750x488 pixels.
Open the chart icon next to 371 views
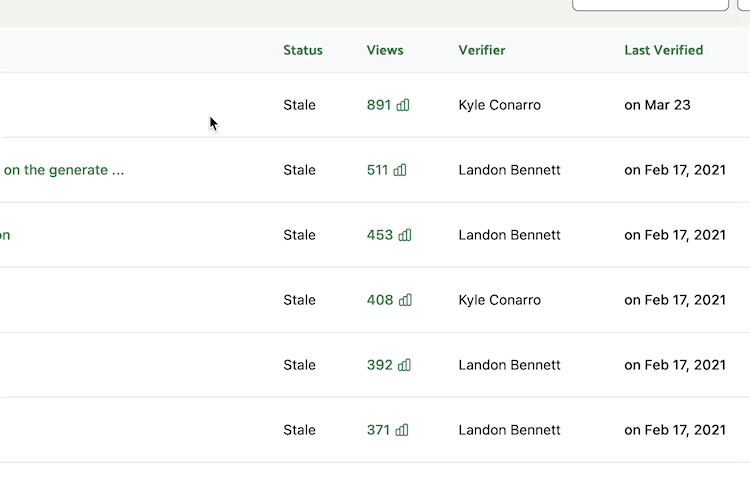[402, 430]
